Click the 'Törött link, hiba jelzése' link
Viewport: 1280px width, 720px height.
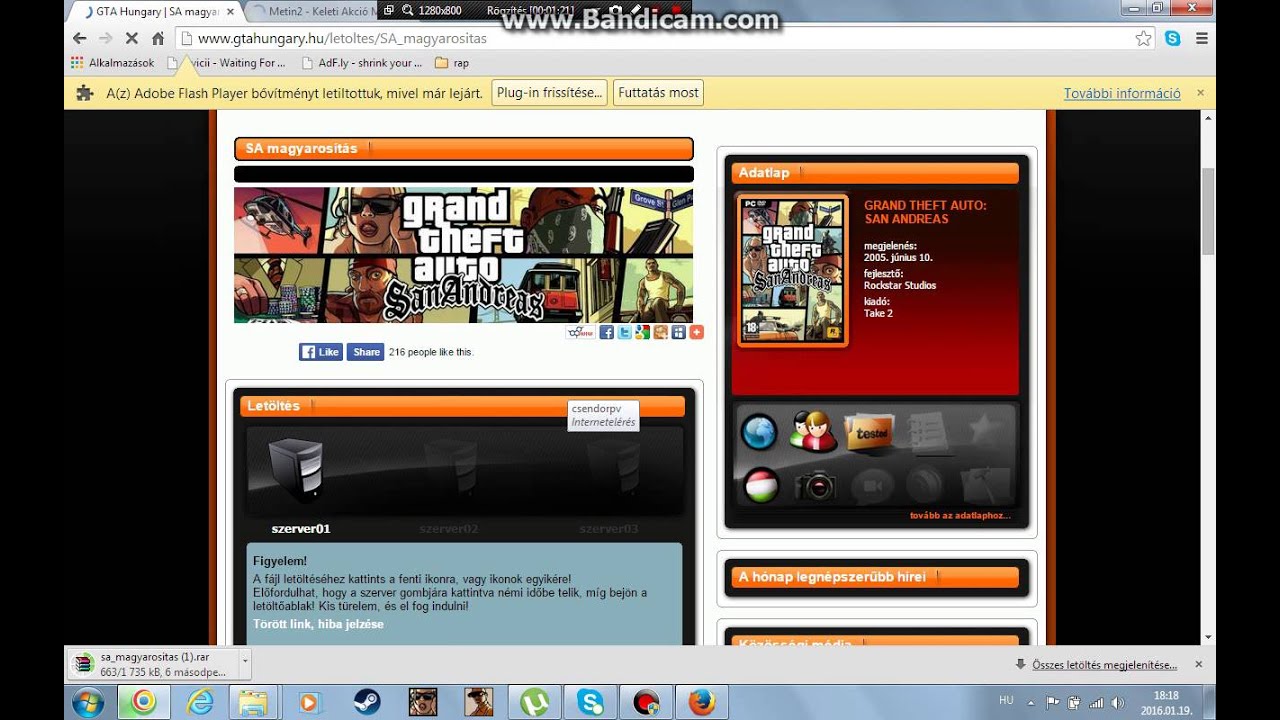pos(318,624)
